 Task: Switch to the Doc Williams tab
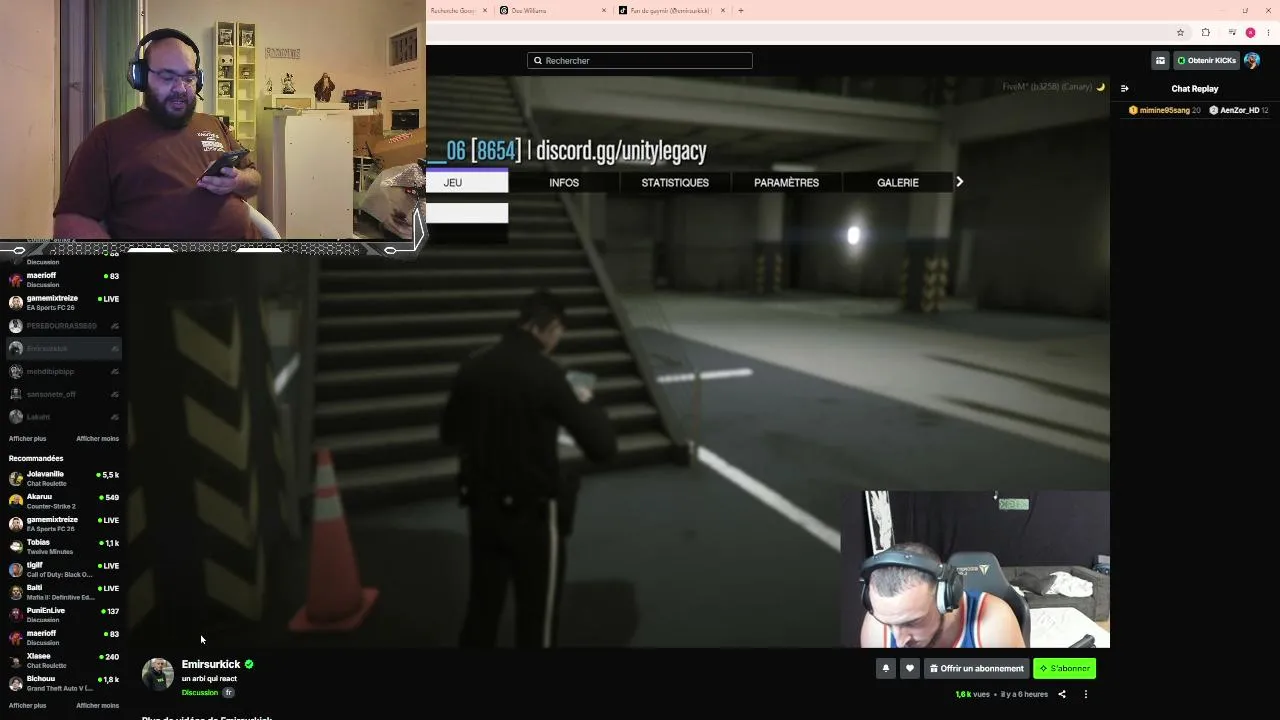point(553,10)
